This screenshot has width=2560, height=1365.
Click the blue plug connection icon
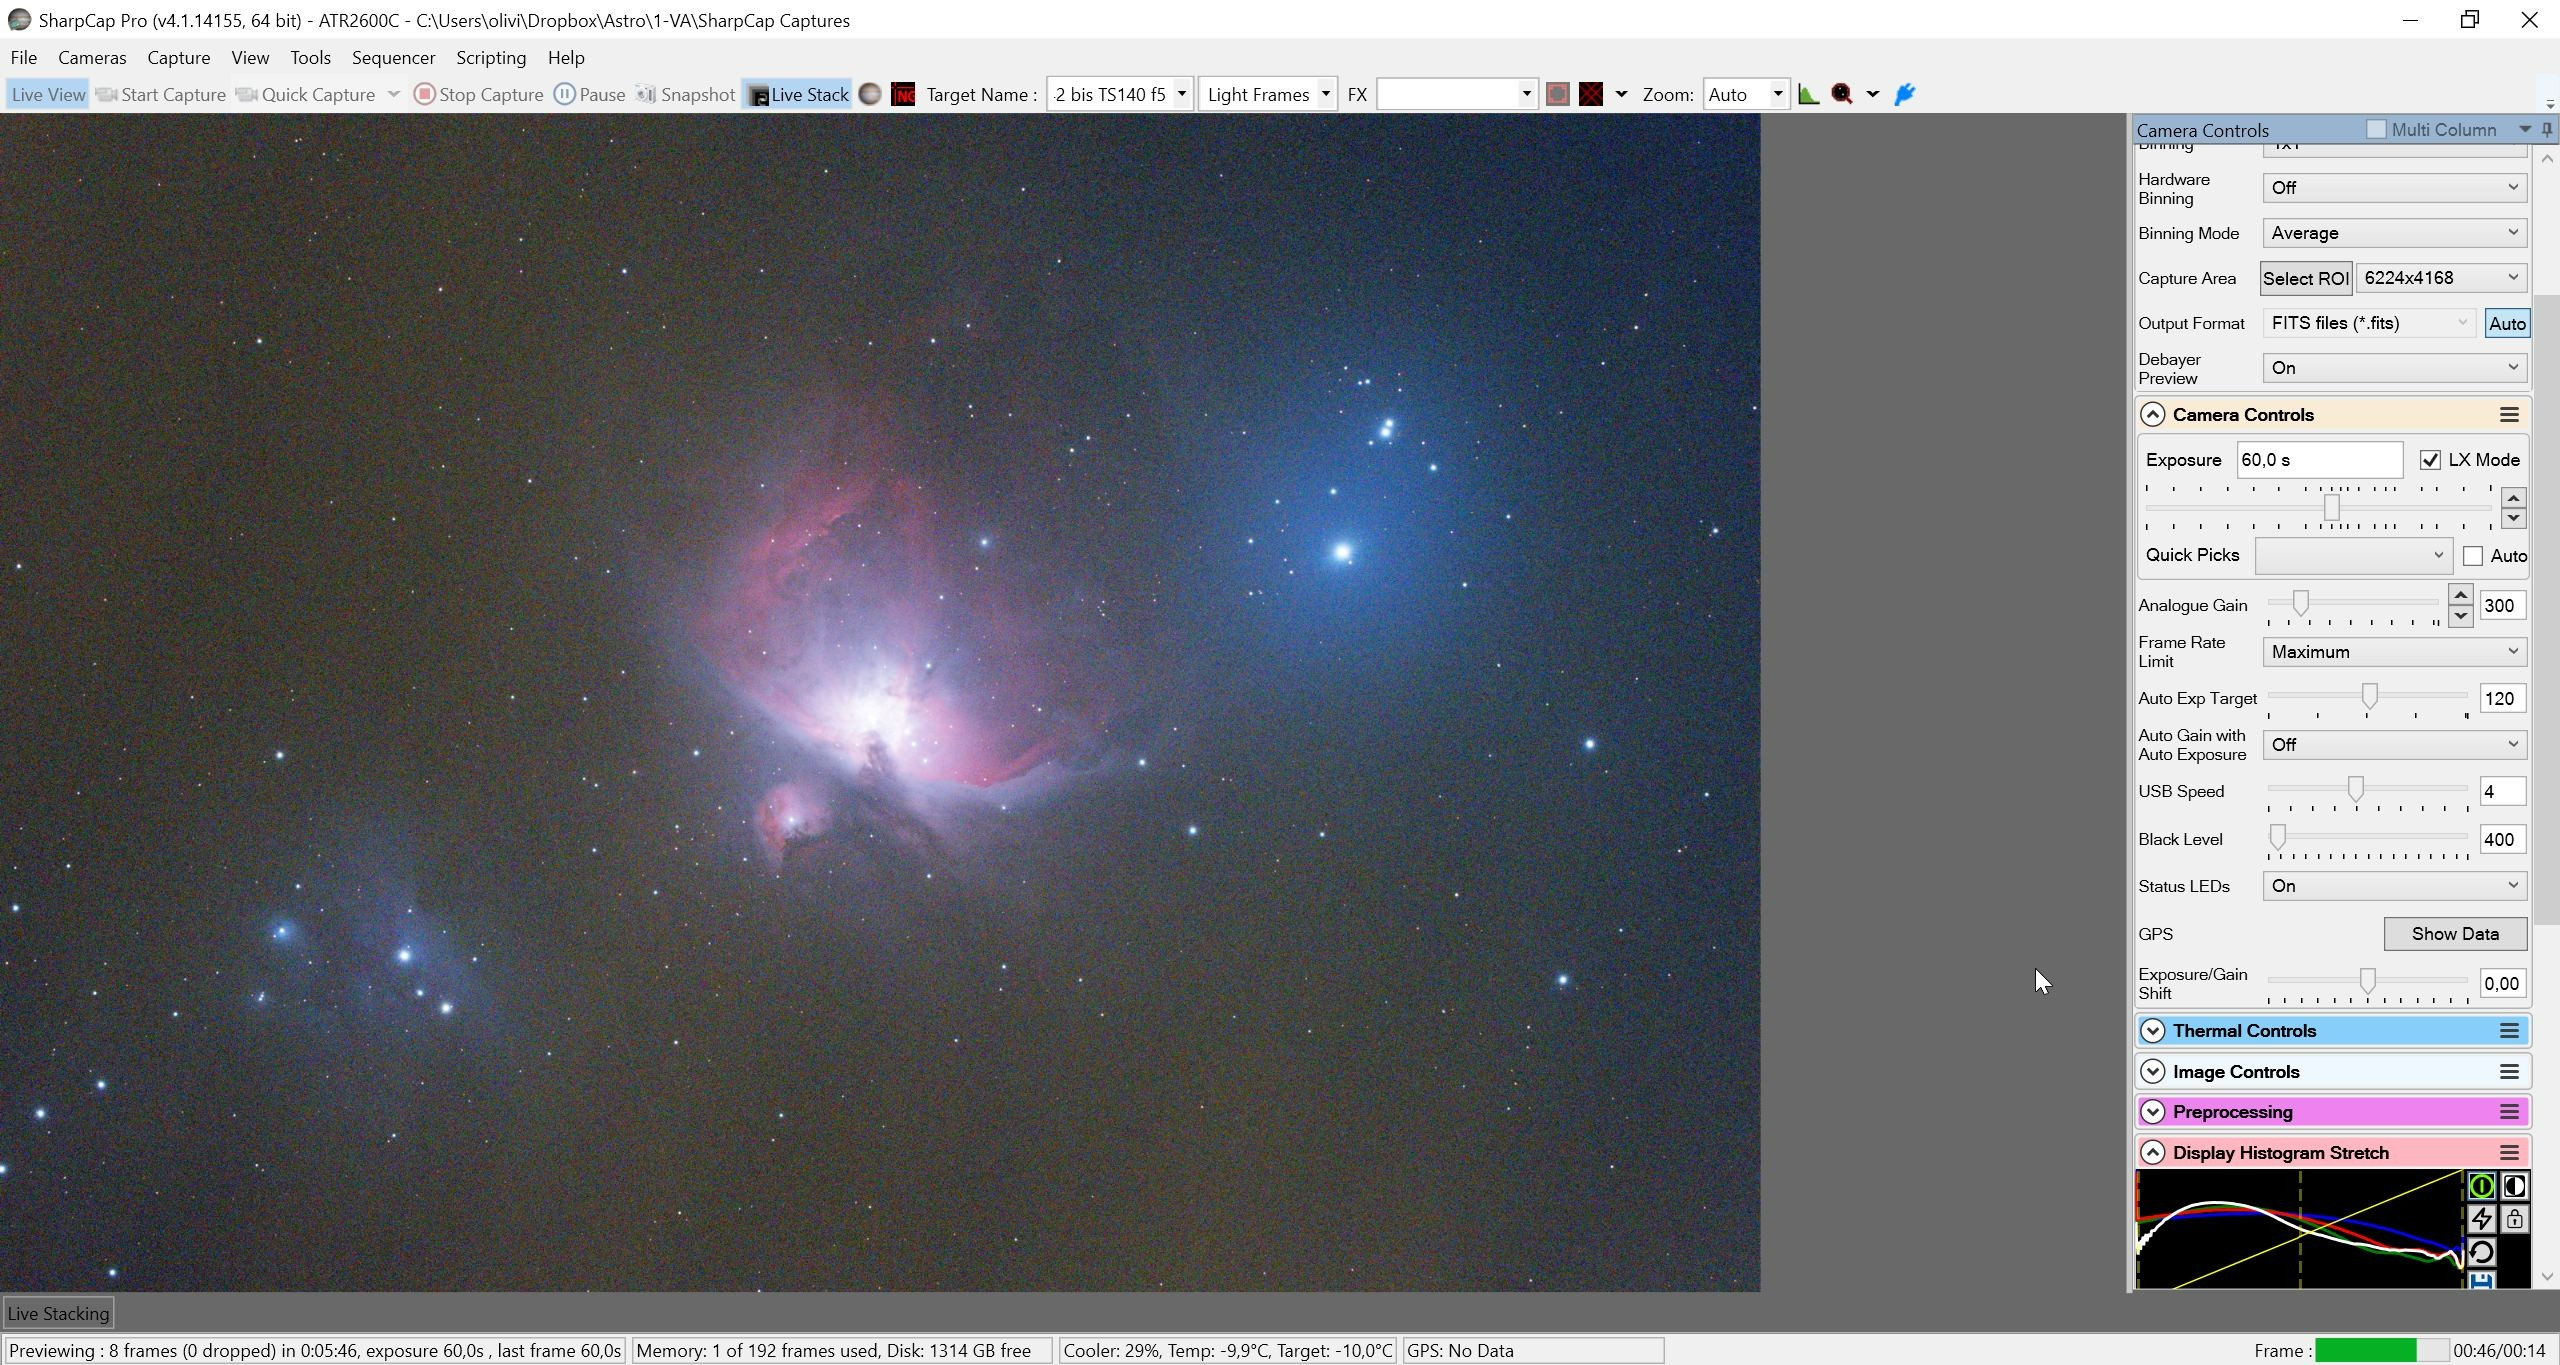point(1904,94)
